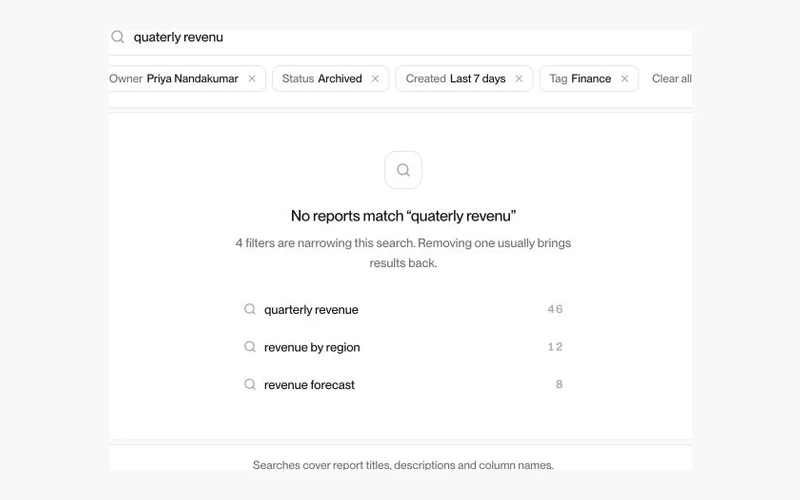The image size is (800, 500).
Task: Remove the Created Last 7 days filter
Action: pos(519,79)
